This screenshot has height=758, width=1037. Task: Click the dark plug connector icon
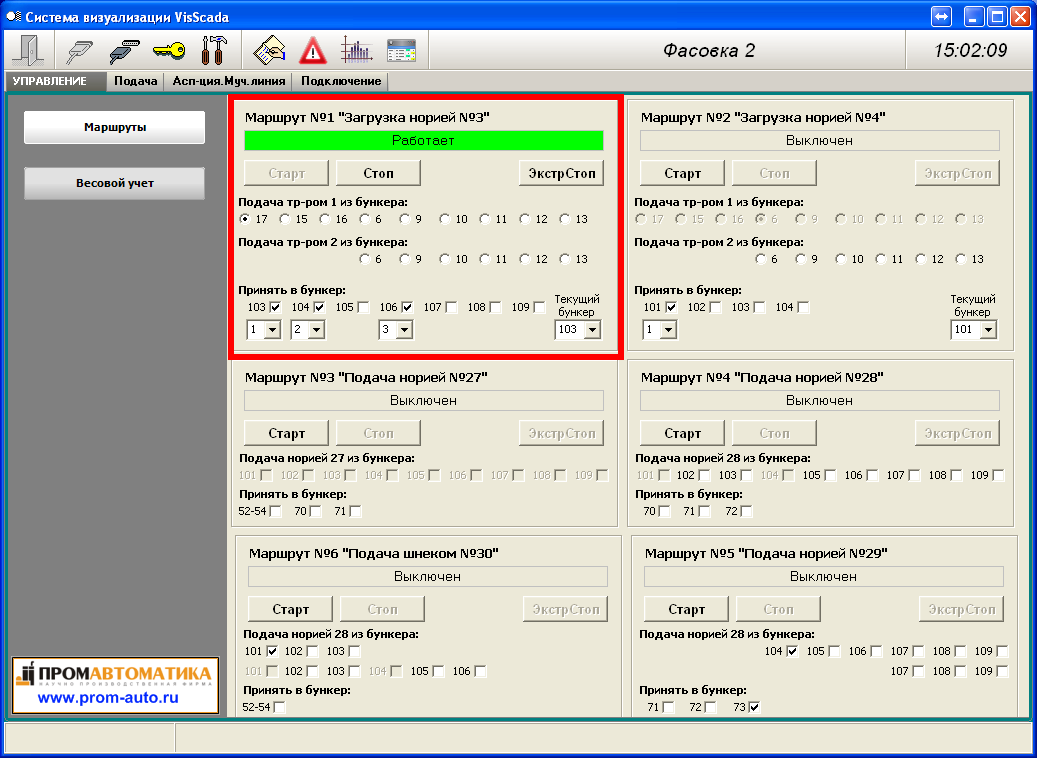pyautogui.click(x=123, y=50)
